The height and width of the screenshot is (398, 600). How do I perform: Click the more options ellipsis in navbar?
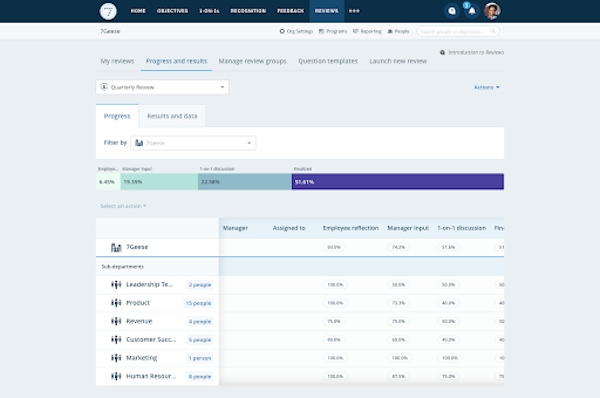click(x=354, y=11)
